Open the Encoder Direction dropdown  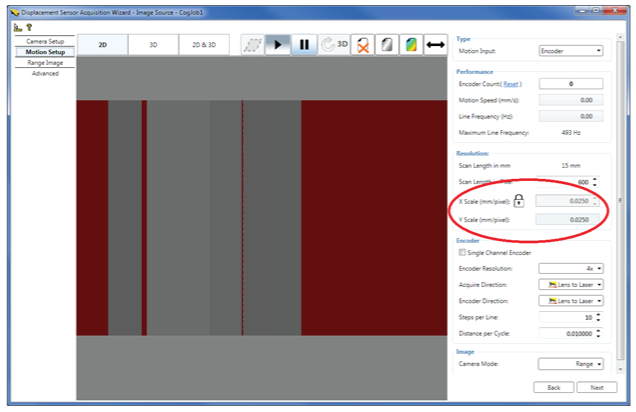(571, 301)
